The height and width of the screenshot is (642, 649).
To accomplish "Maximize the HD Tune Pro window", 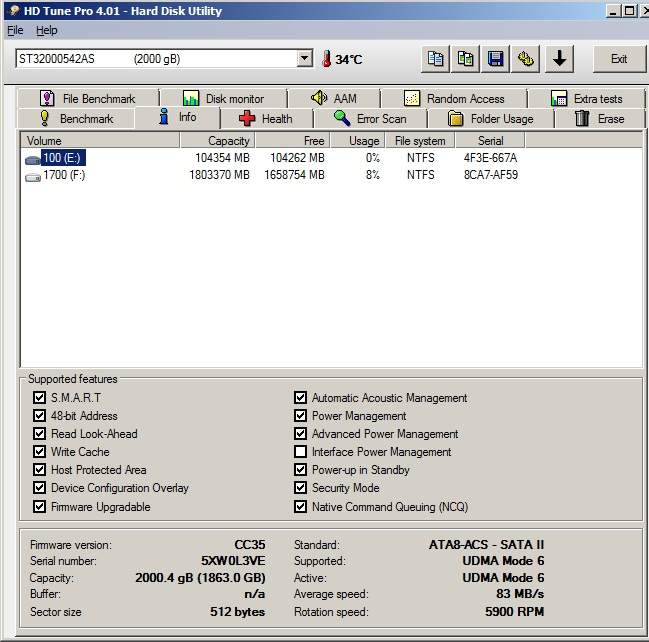I will [629, 10].
